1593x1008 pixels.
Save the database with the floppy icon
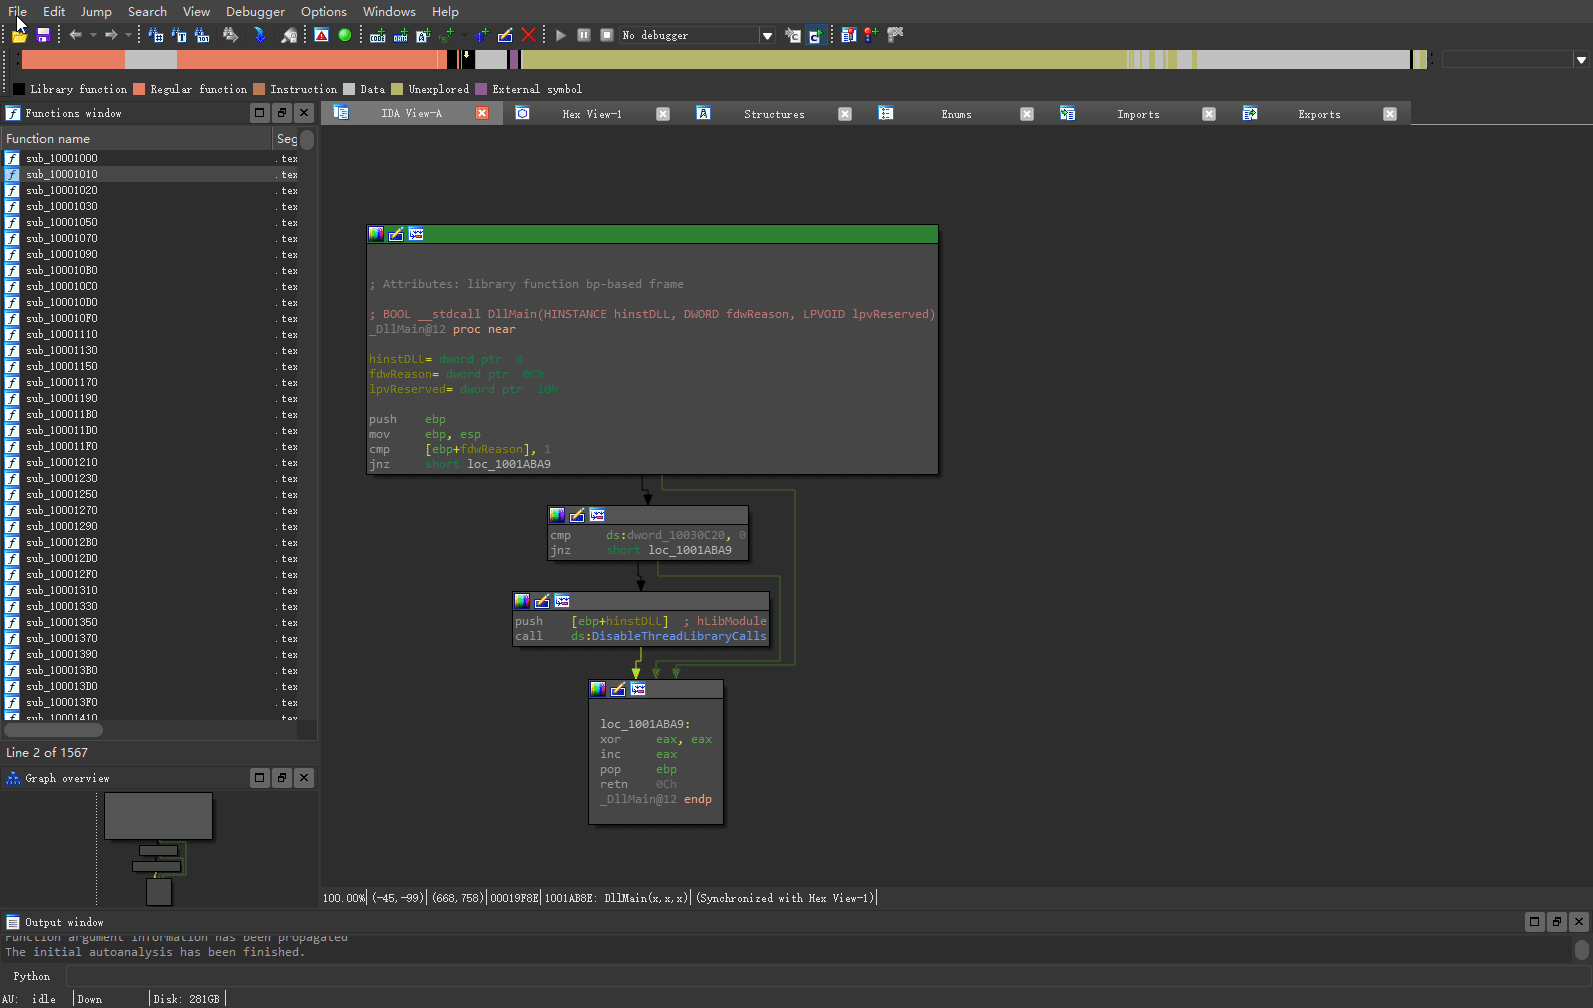coord(43,35)
